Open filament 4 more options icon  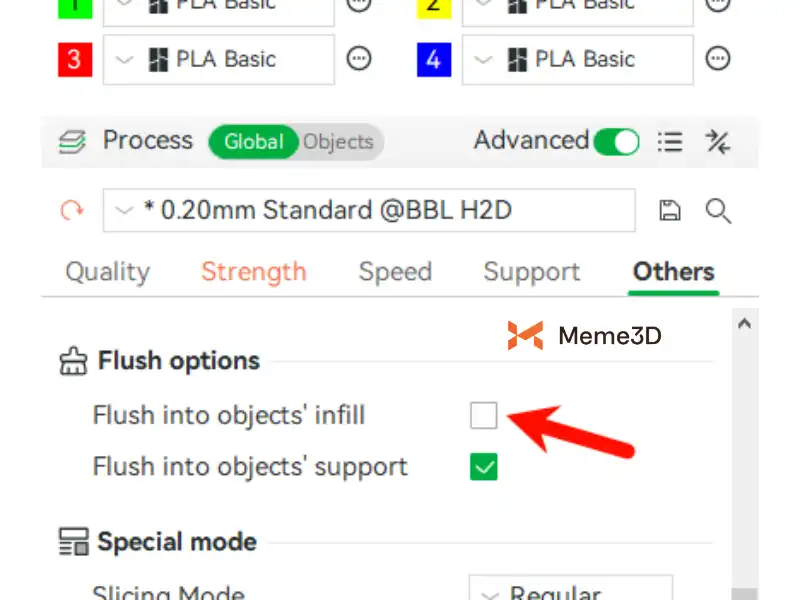(717, 59)
